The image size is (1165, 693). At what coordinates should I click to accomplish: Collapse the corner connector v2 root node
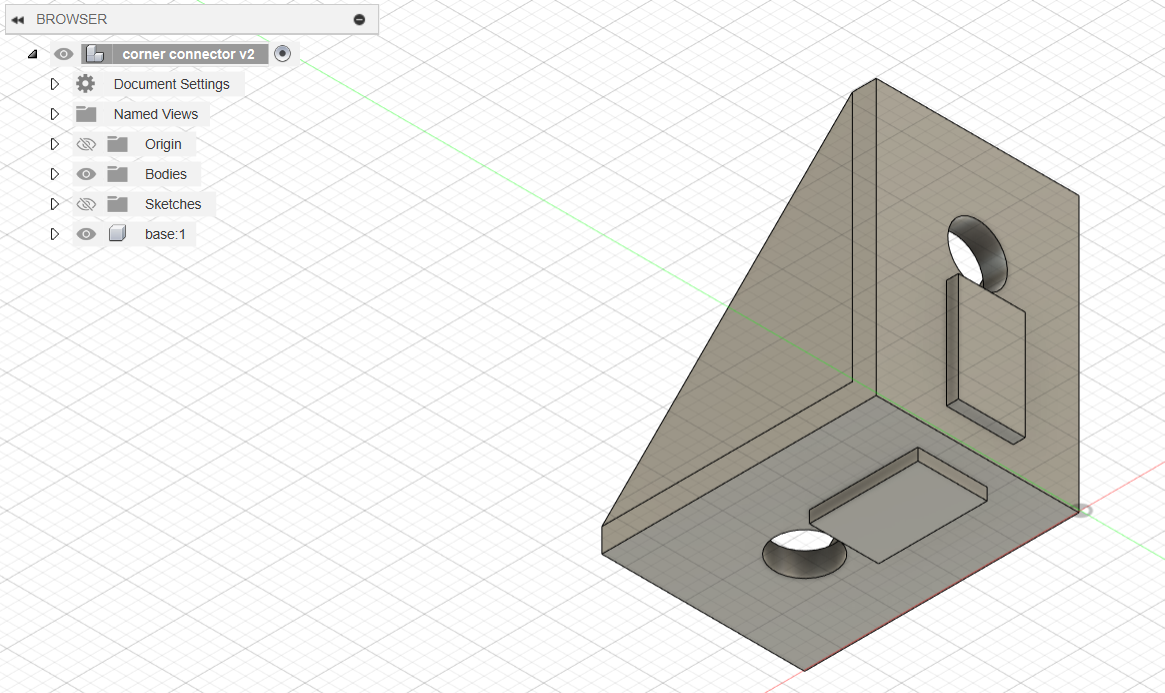(x=33, y=54)
